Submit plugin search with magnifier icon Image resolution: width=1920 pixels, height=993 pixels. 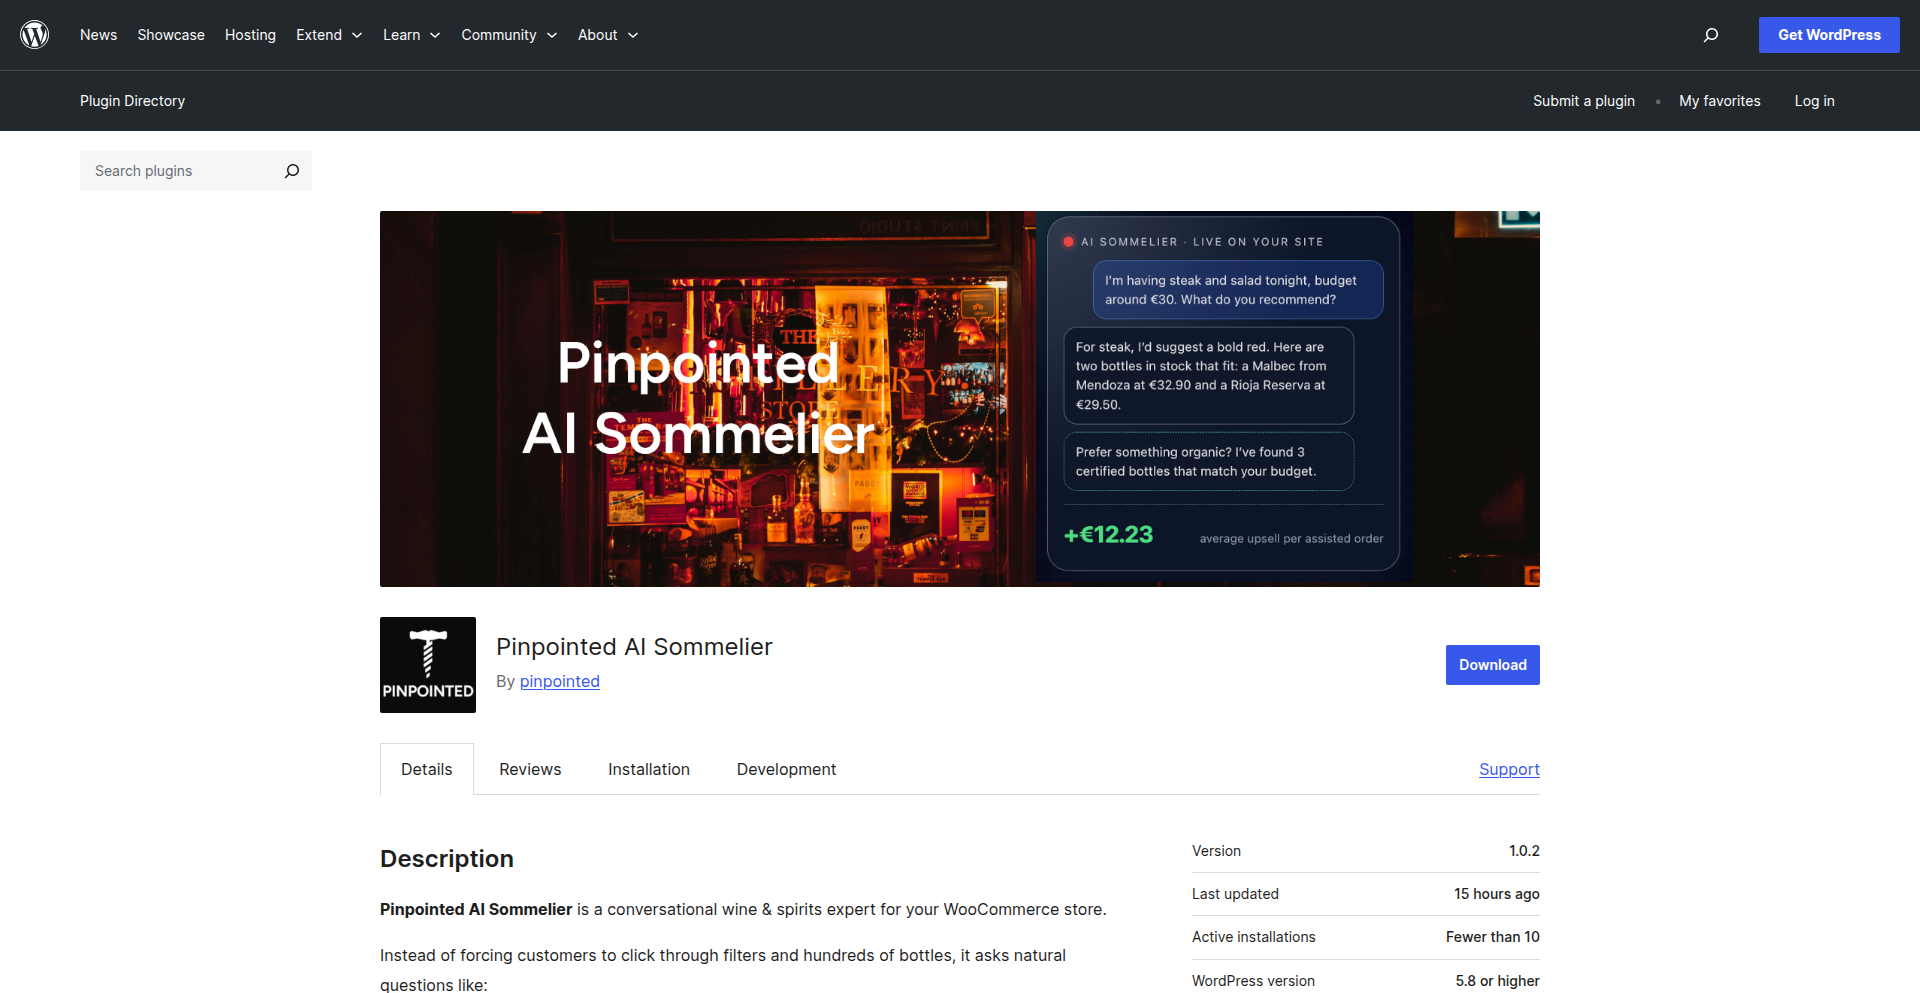tap(292, 171)
